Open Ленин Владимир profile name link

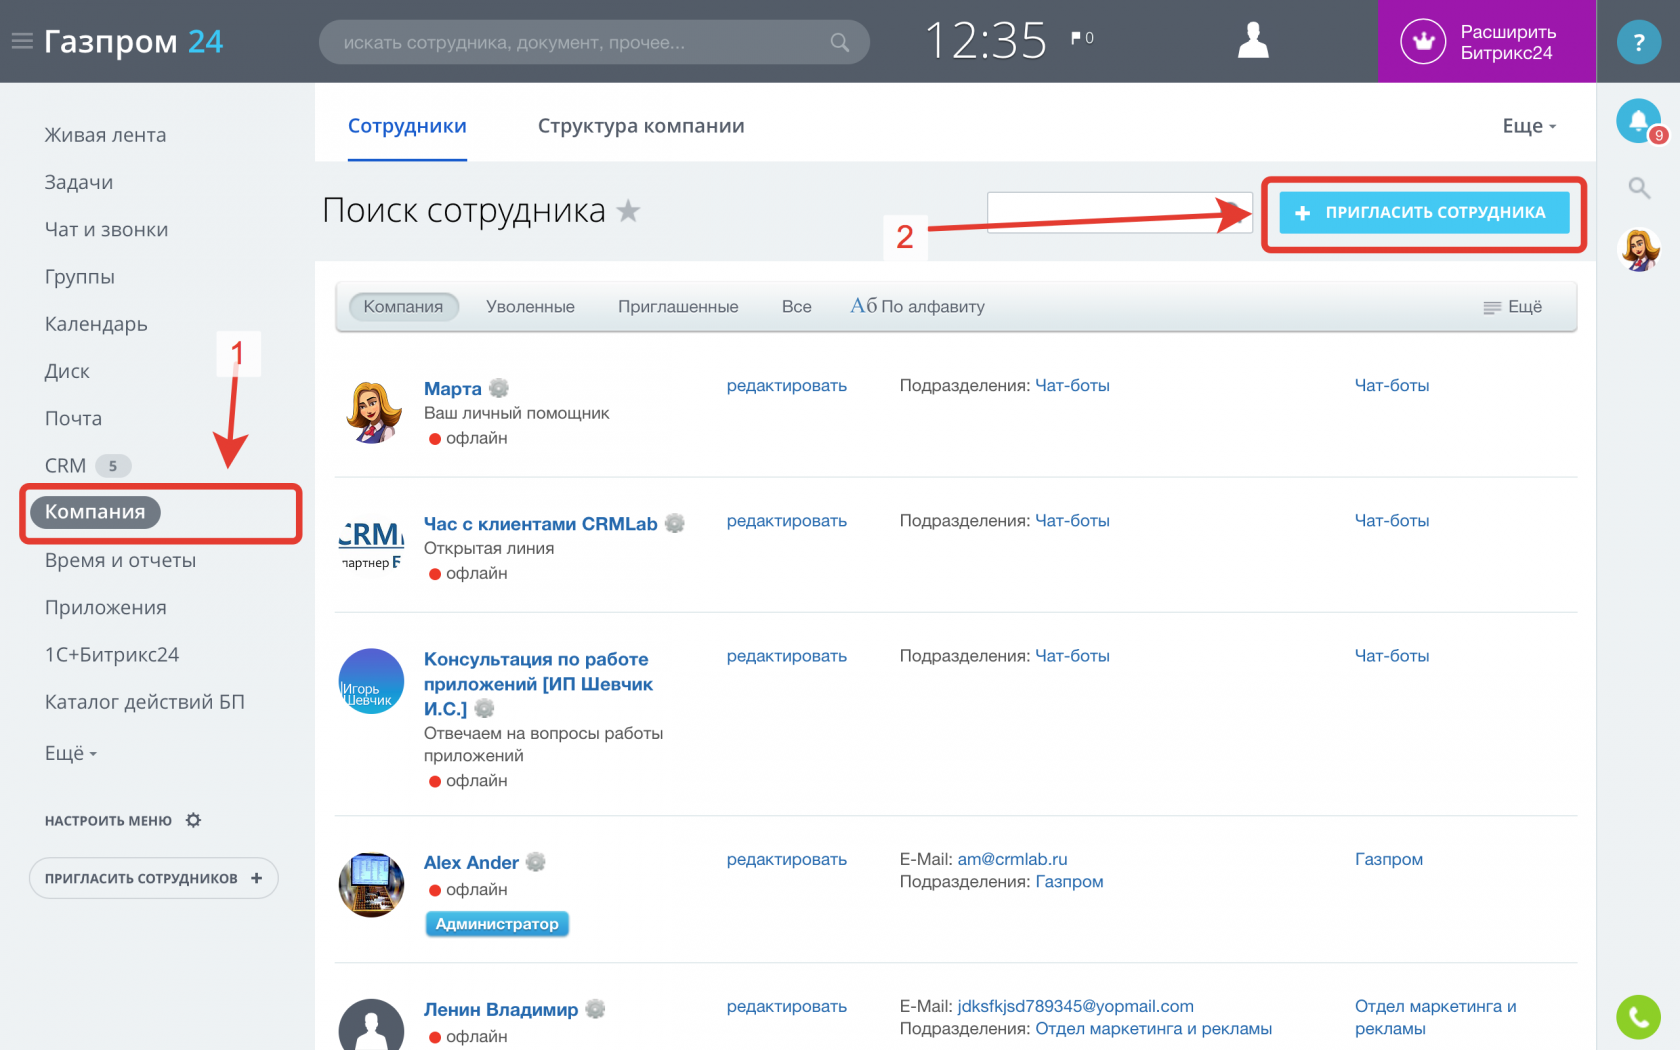(x=501, y=1009)
